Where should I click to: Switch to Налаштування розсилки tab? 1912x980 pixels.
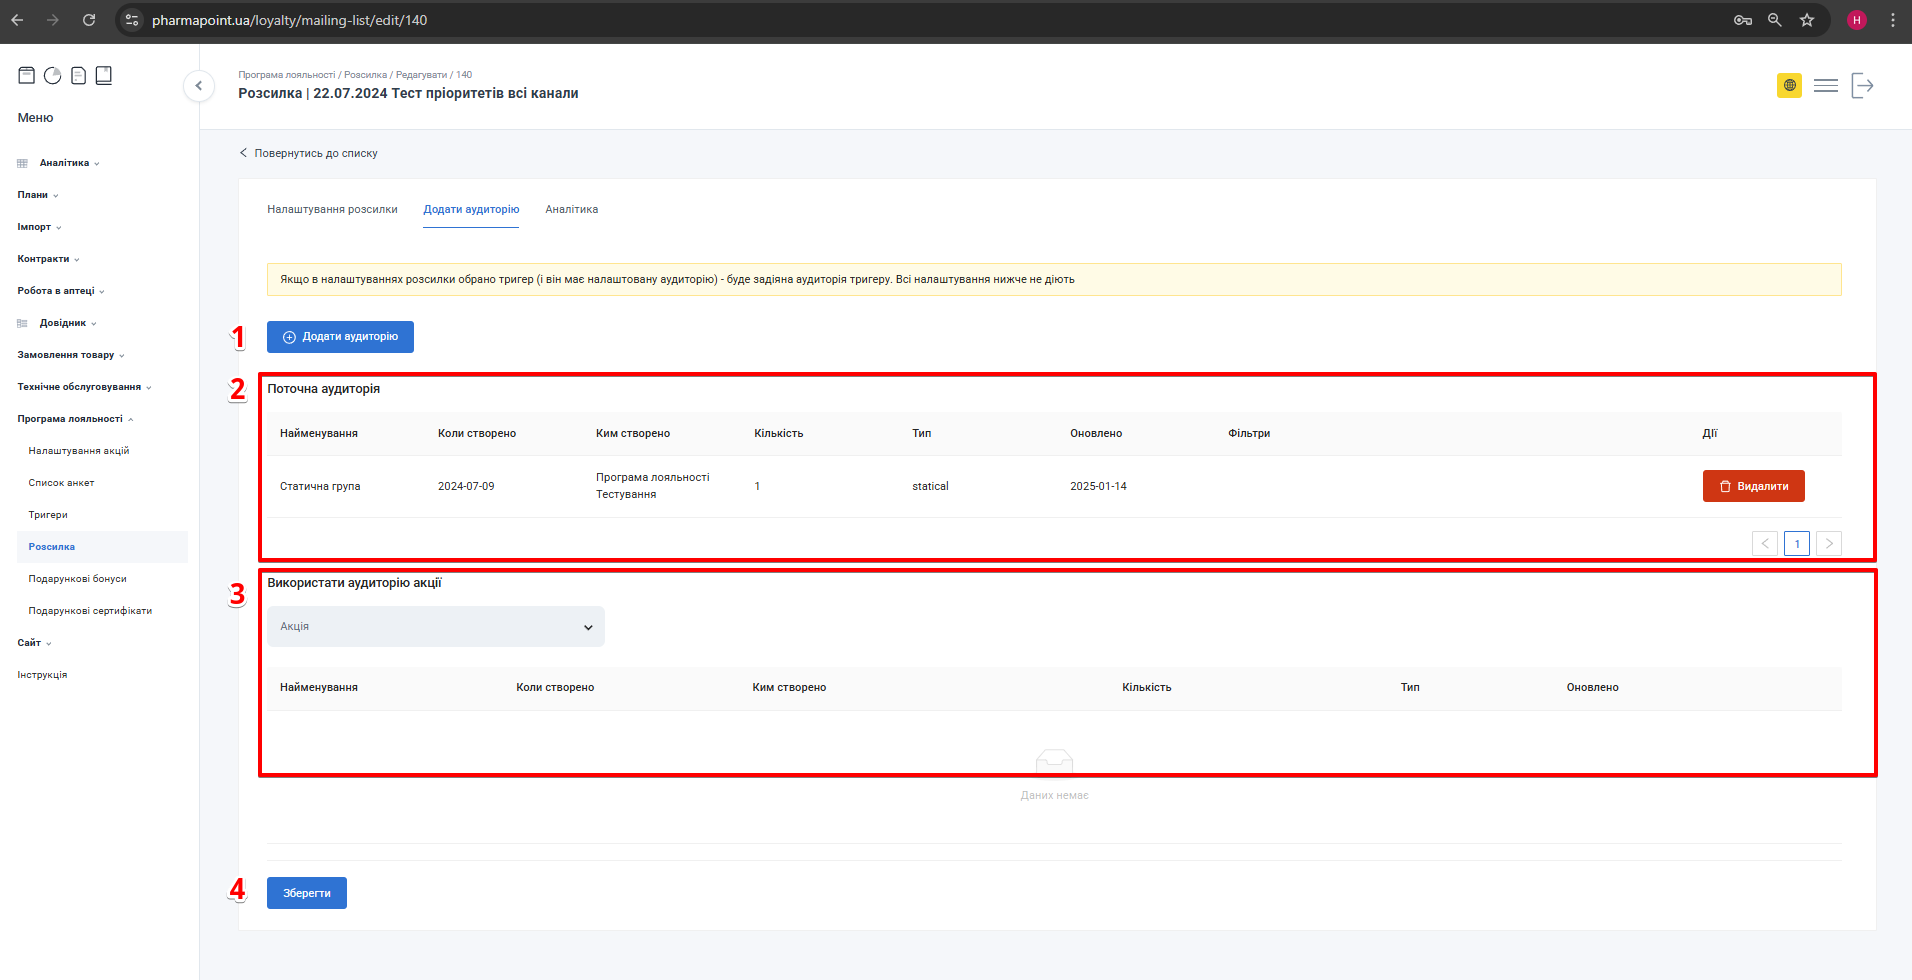point(332,210)
